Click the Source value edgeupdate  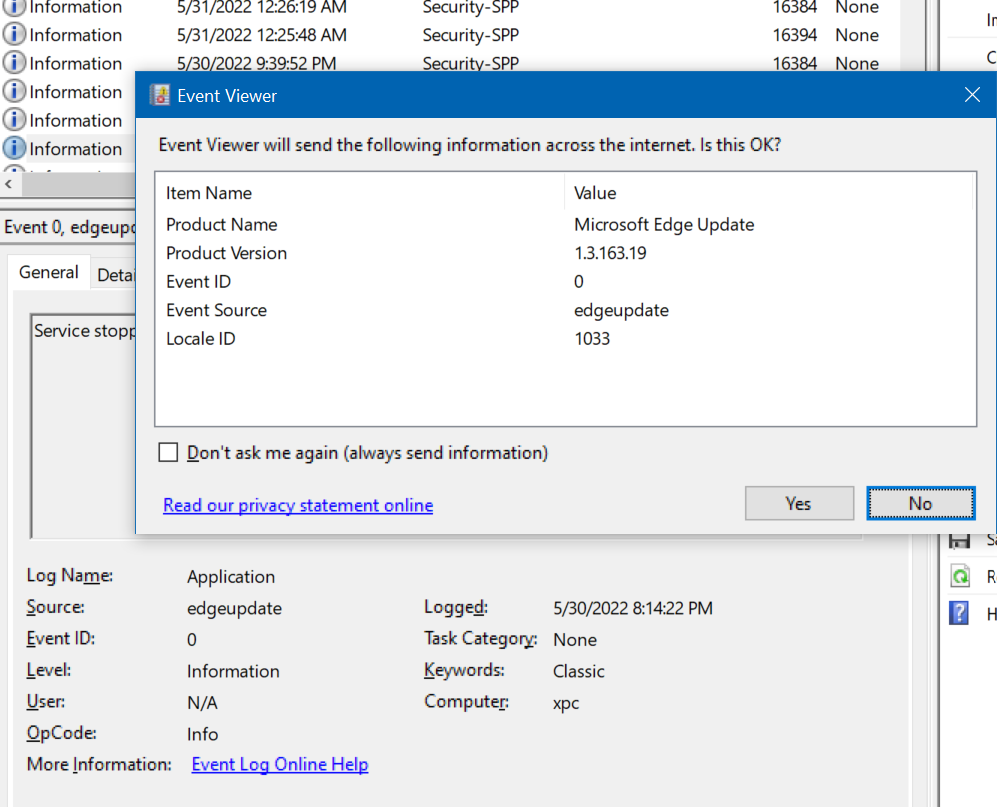click(234, 609)
